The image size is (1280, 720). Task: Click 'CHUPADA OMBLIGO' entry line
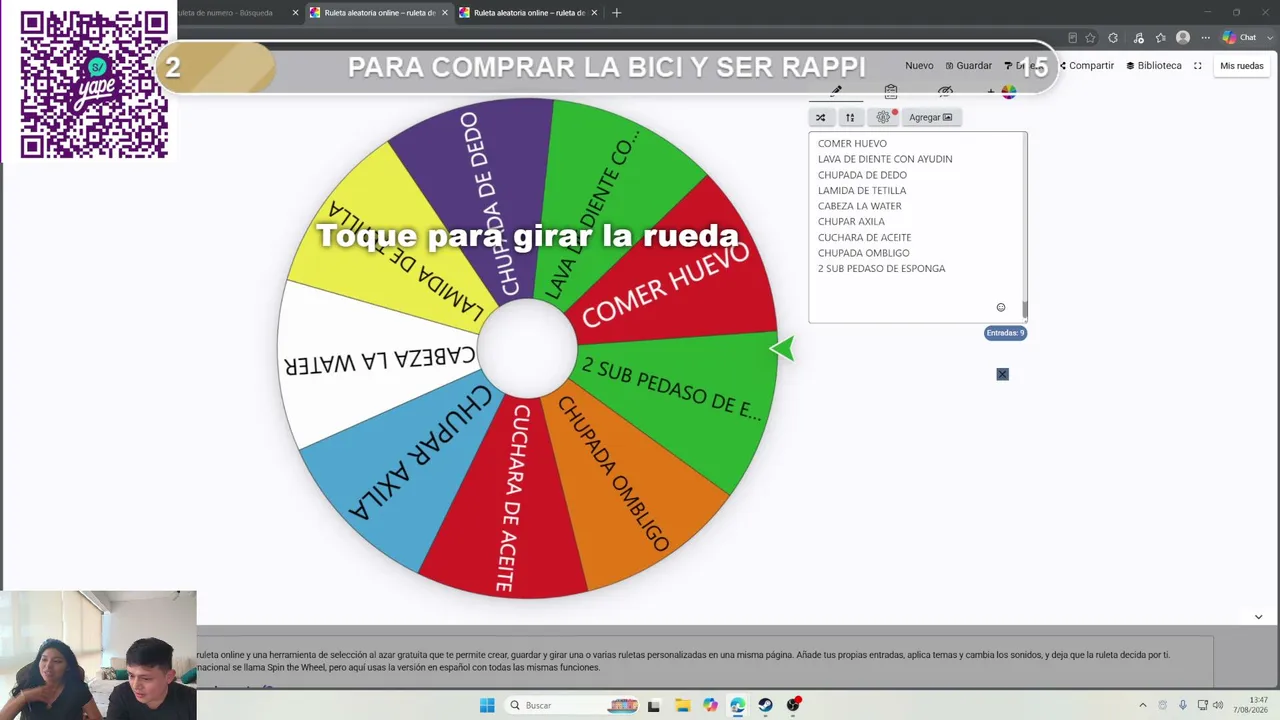point(864,253)
